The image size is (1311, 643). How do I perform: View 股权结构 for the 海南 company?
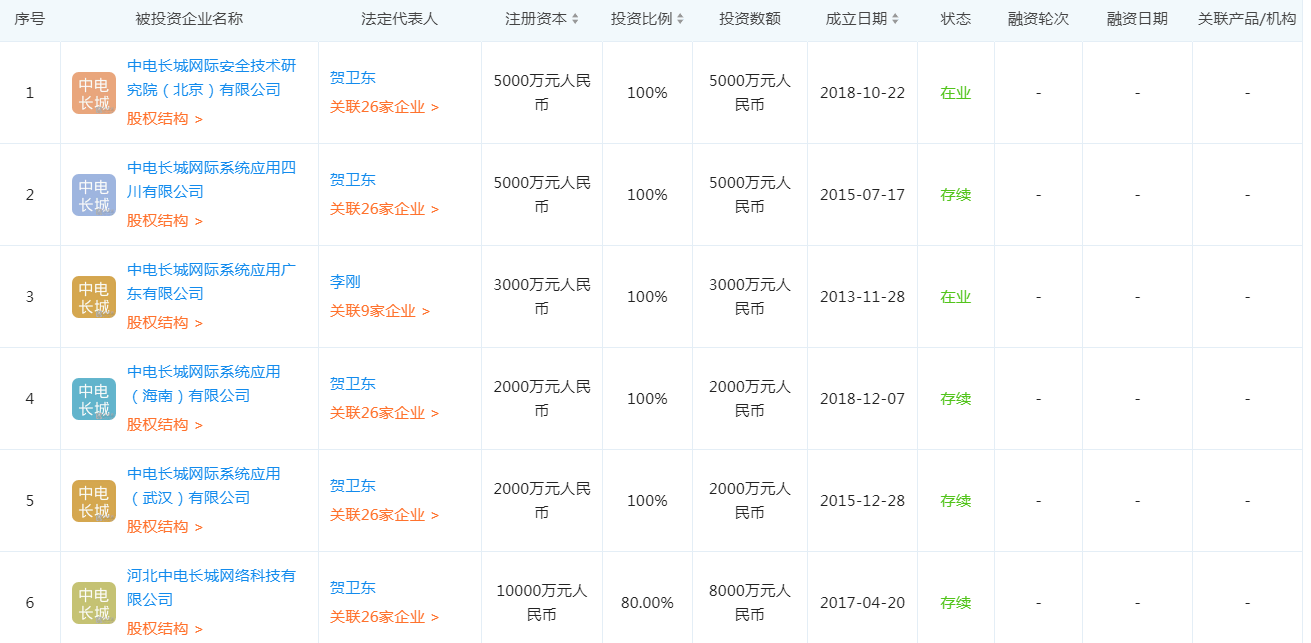coord(165,425)
